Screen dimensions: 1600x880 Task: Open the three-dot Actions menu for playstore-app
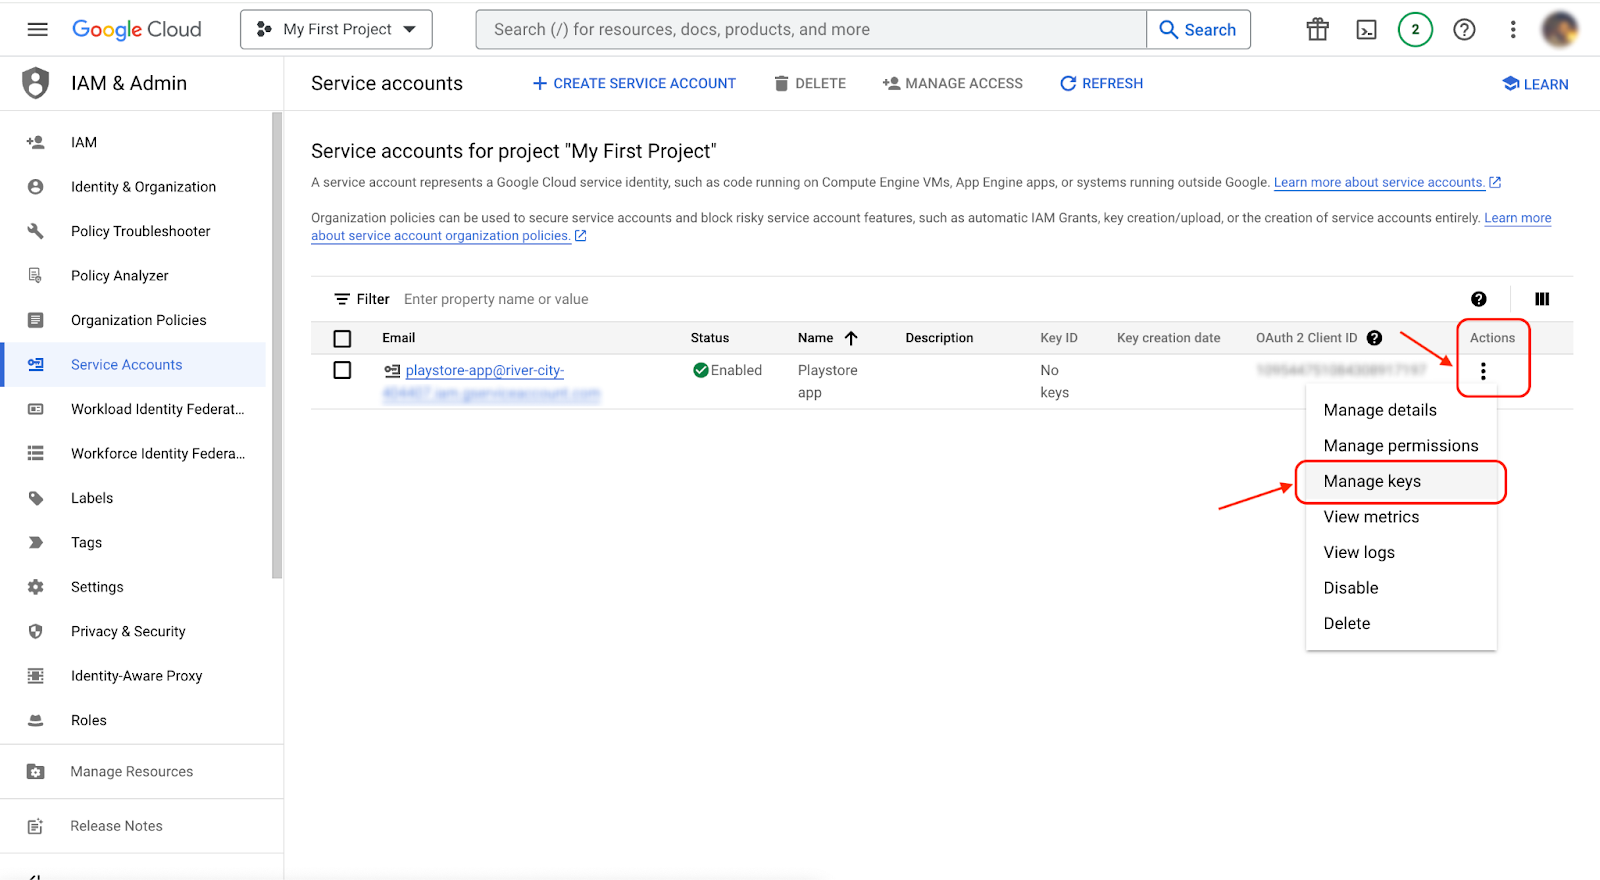(1483, 371)
